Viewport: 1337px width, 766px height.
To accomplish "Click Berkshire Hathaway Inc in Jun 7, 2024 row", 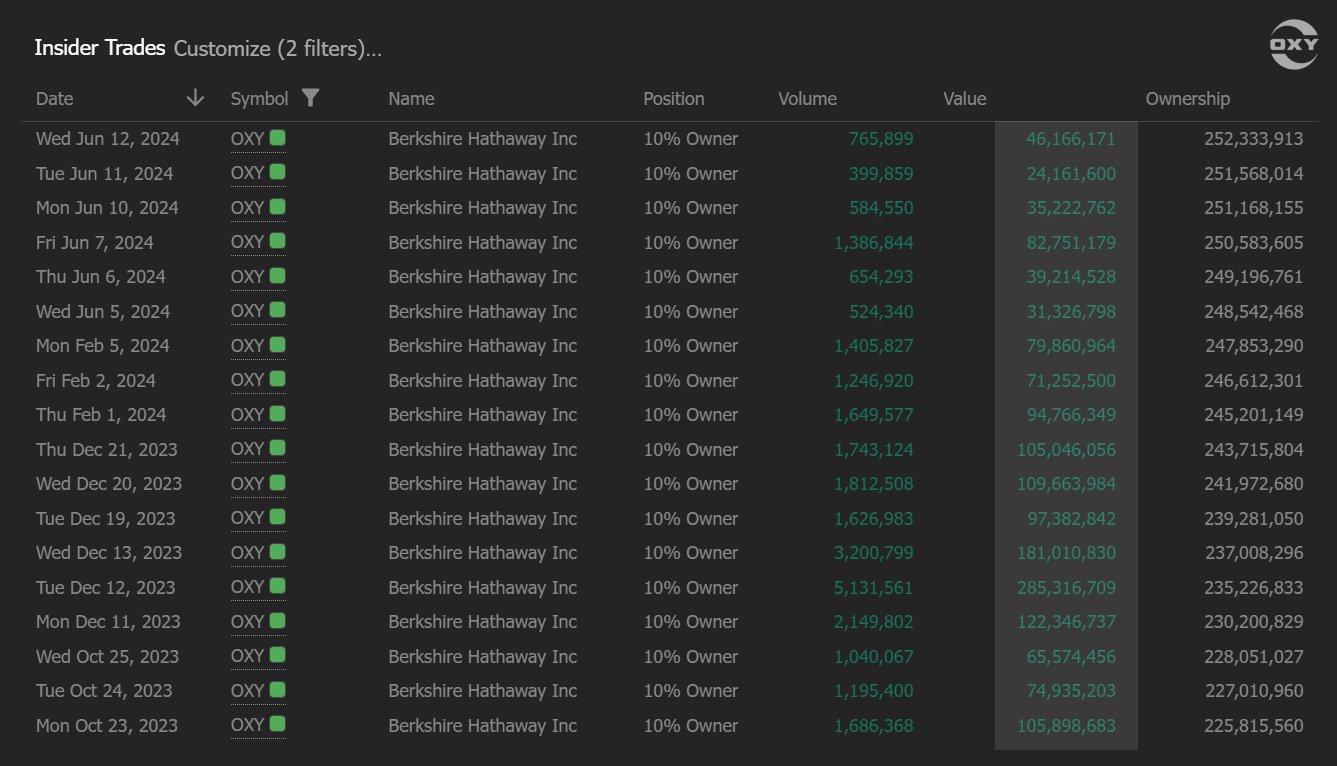I will tap(483, 243).
